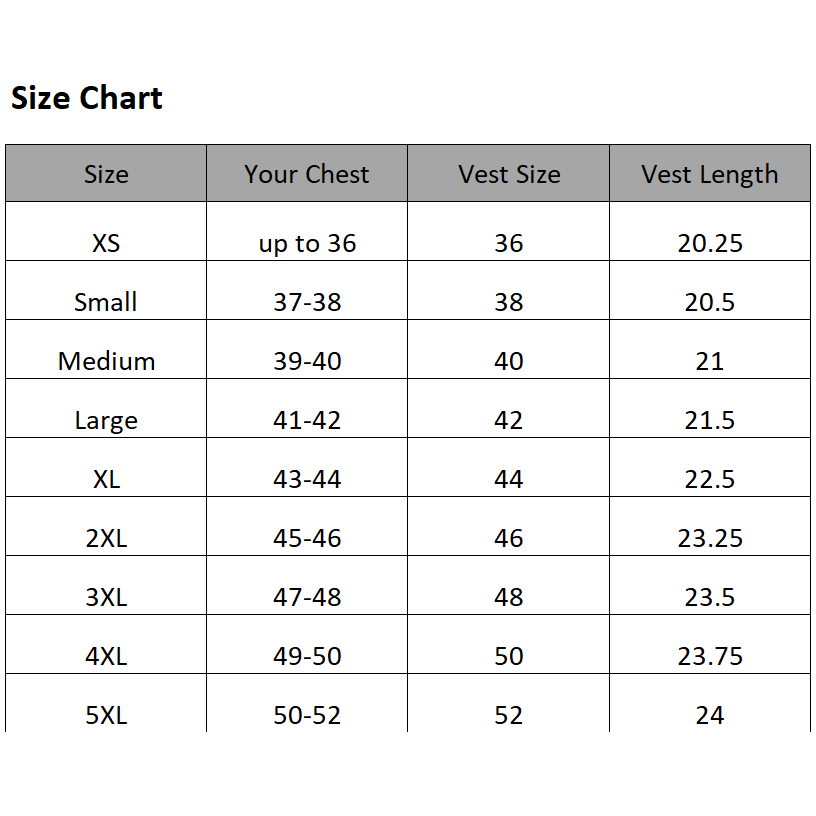This screenshot has height=816, width=816.
Task: Select the Size column header
Action: [106, 174]
